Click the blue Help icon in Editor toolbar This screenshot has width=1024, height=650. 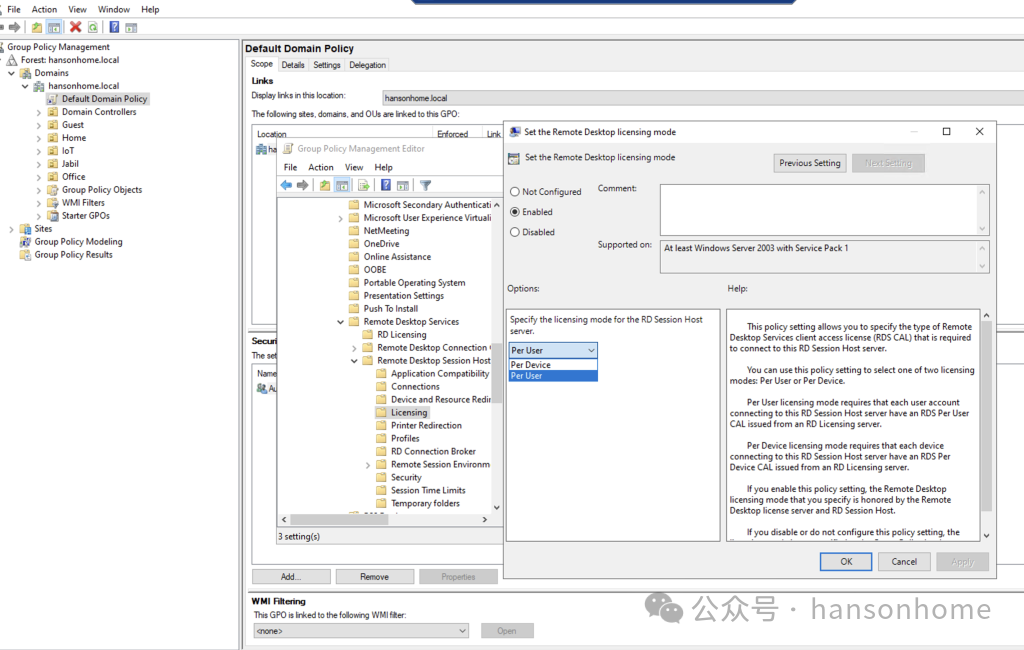tap(385, 185)
